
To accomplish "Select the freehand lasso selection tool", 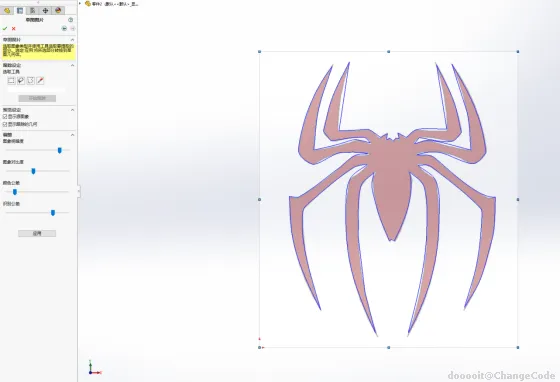I will 21,81.
